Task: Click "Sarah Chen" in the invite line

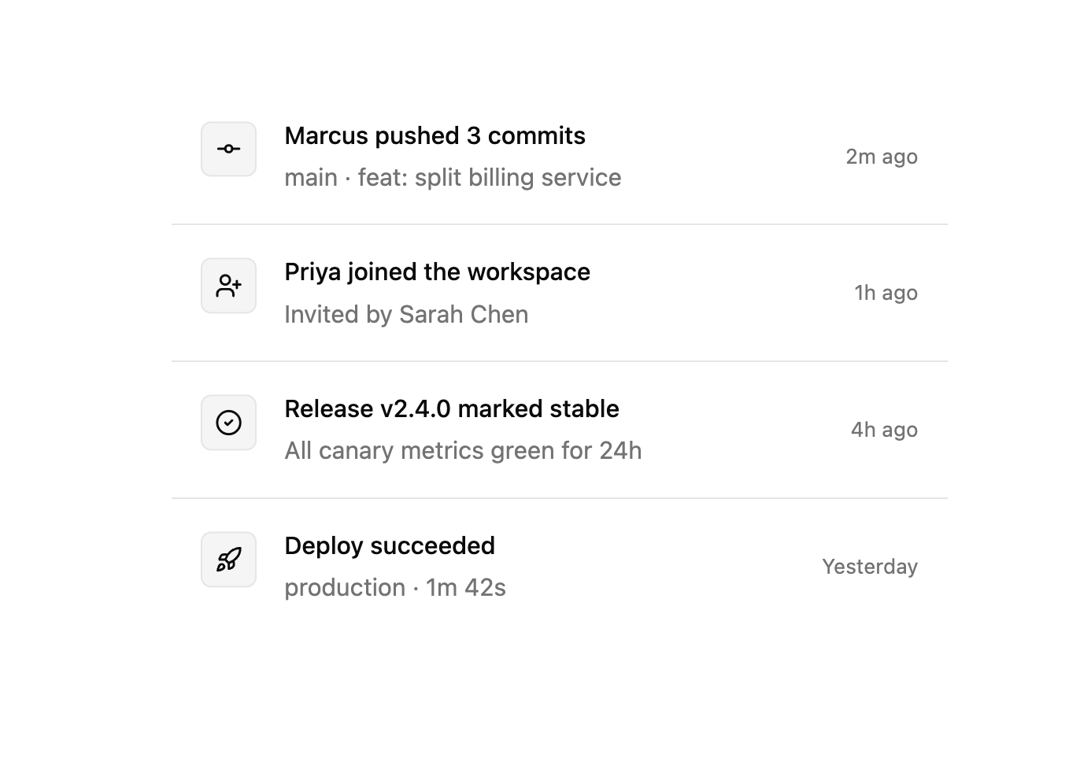Action: coord(464,315)
